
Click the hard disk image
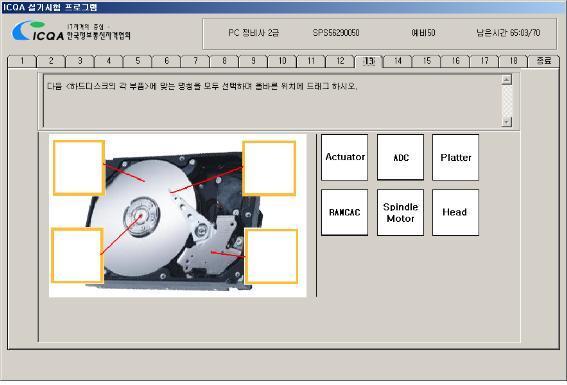click(x=178, y=215)
